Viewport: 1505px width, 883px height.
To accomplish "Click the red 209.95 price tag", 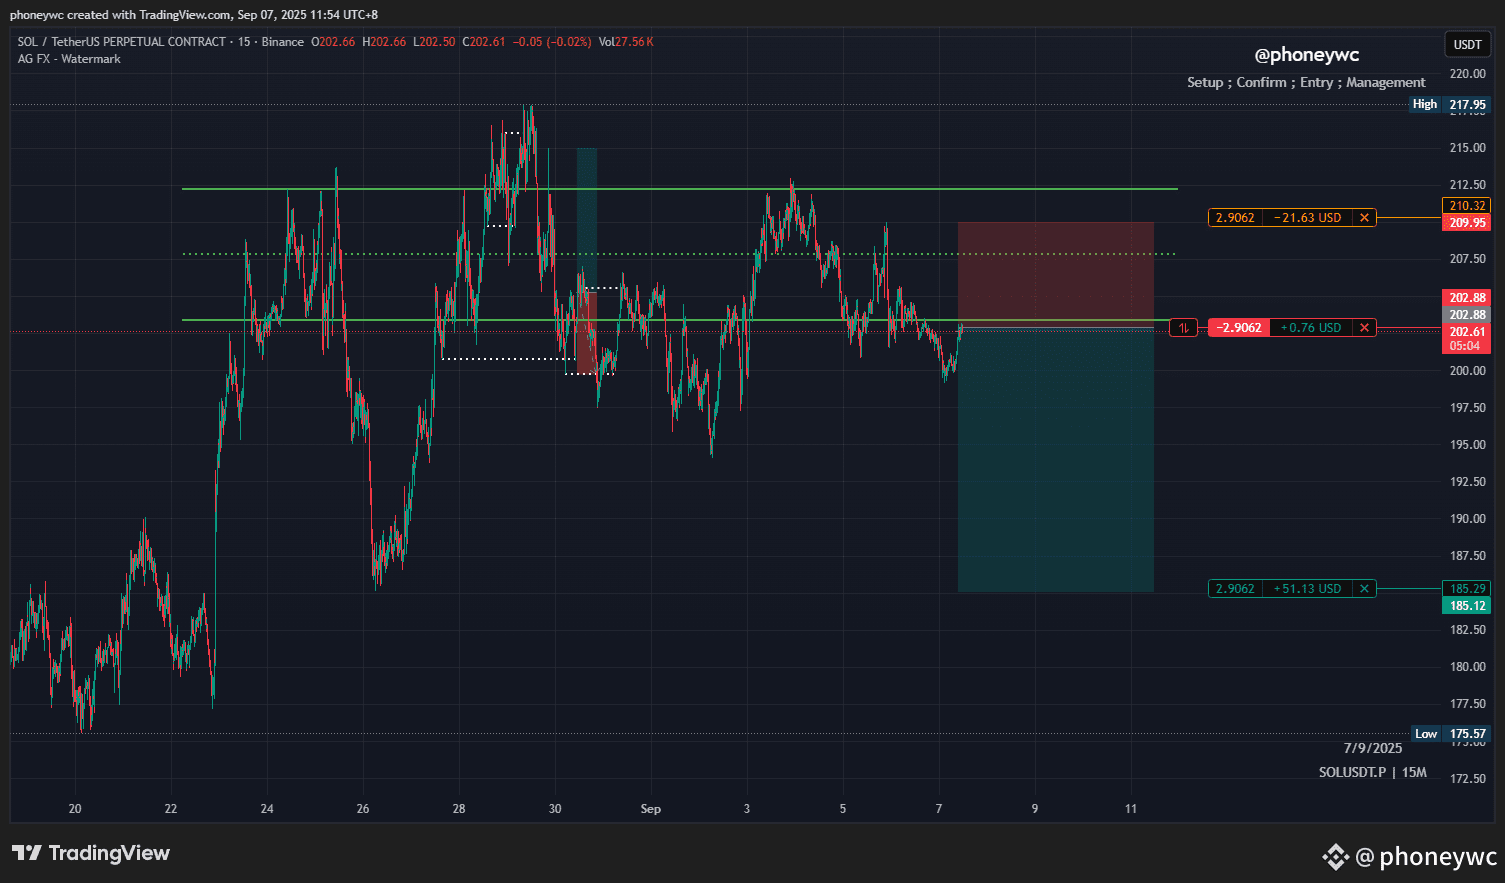I will tap(1467, 223).
